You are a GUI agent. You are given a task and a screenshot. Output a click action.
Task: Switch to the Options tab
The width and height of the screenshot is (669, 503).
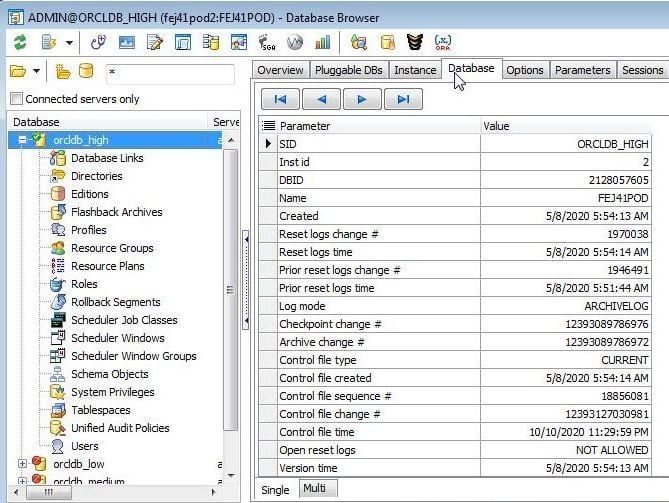[x=525, y=70]
